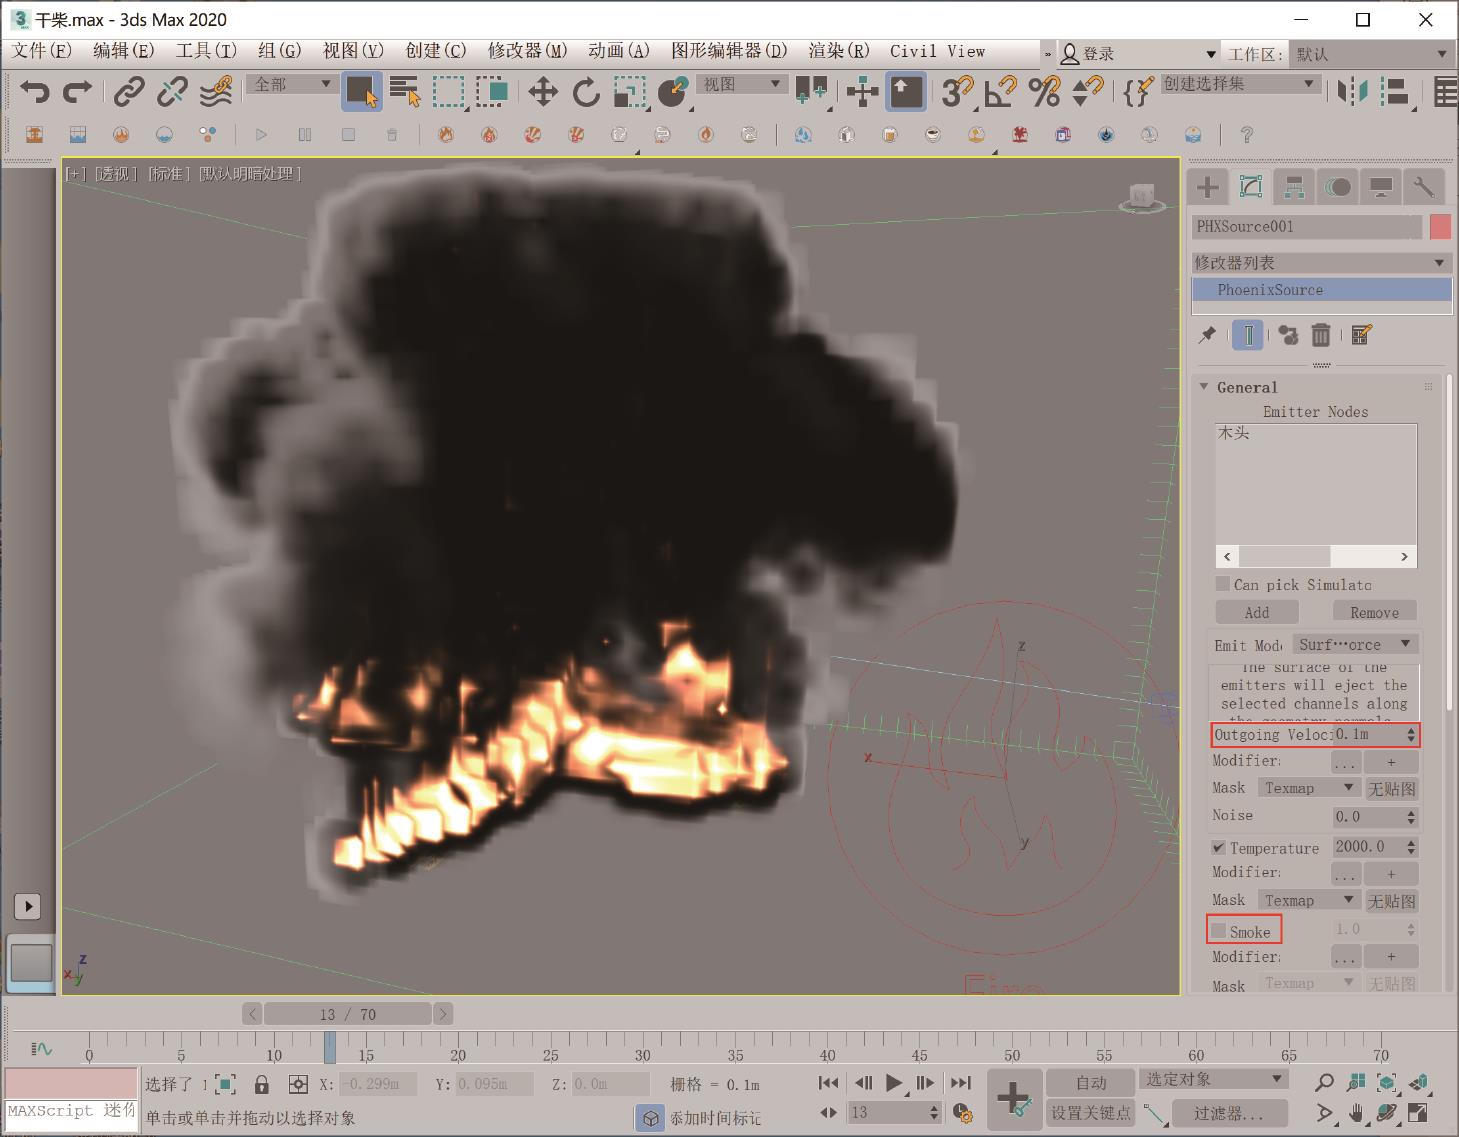Image resolution: width=1459 pixels, height=1137 pixels.
Task: Collapse the General rollout
Action: (1205, 387)
